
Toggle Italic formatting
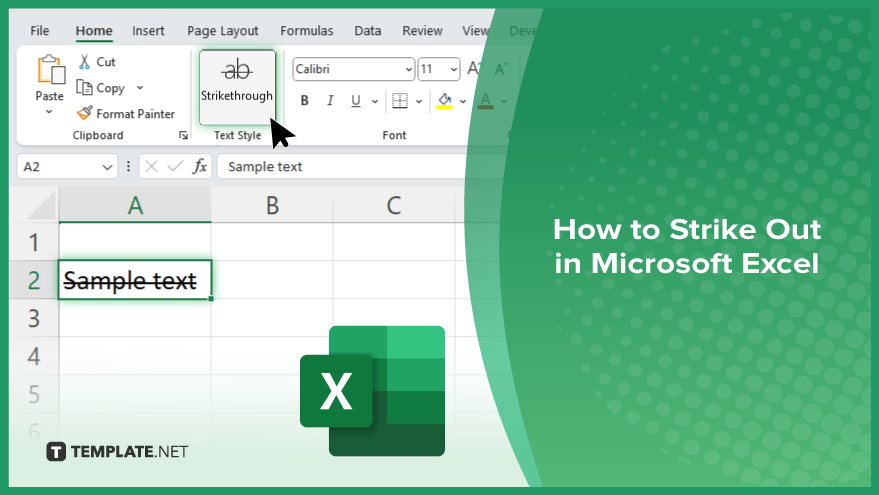click(330, 101)
